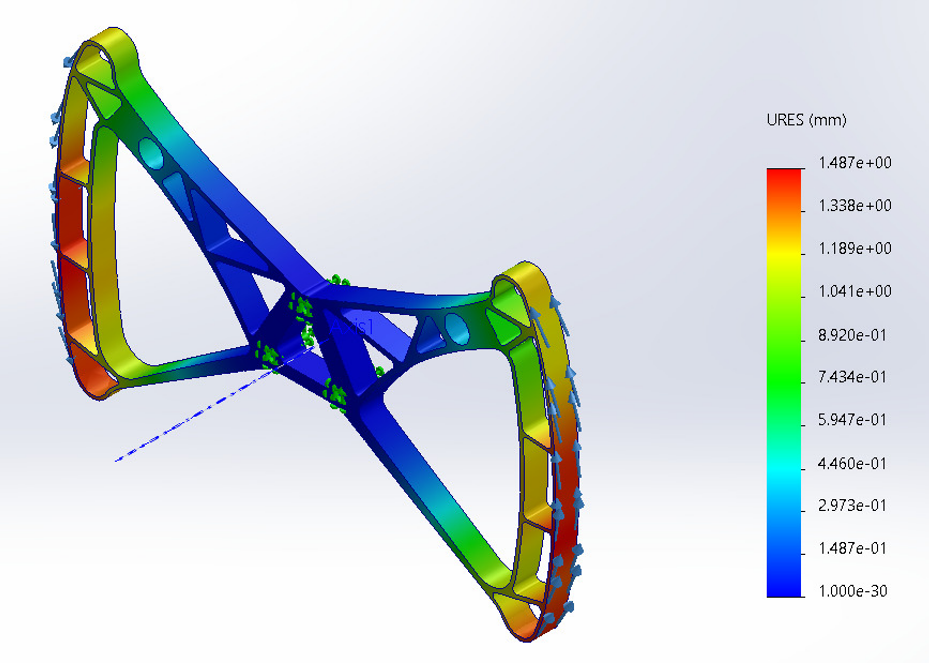Screen dimensions: 929x663
Task: Select the 7.434e-01 legend label
Action: click(854, 378)
